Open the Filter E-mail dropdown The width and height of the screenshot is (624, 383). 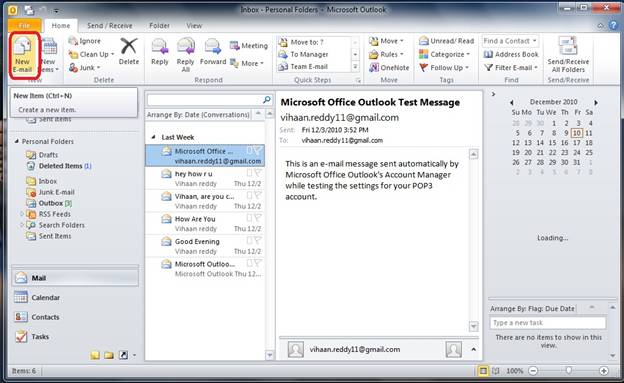coord(511,68)
